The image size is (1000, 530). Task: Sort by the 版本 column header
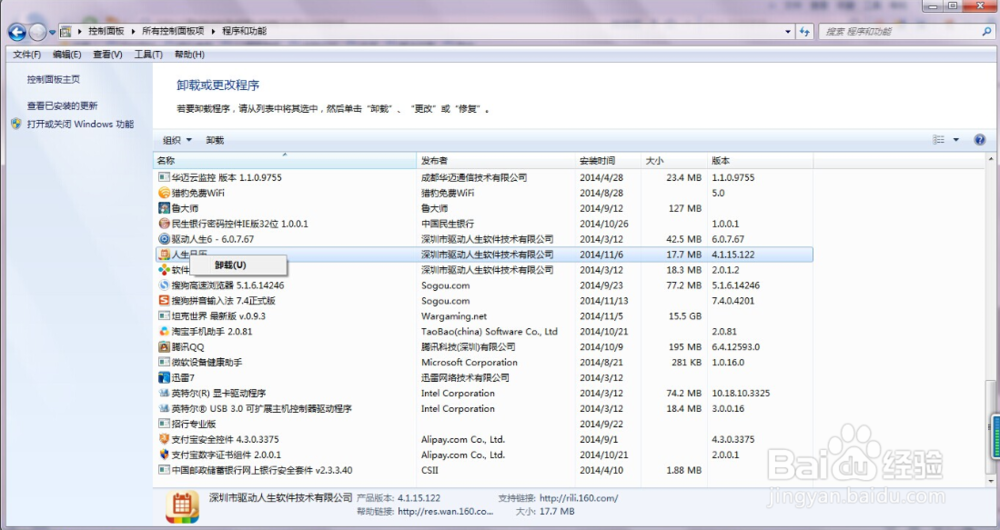coord(760,161)
